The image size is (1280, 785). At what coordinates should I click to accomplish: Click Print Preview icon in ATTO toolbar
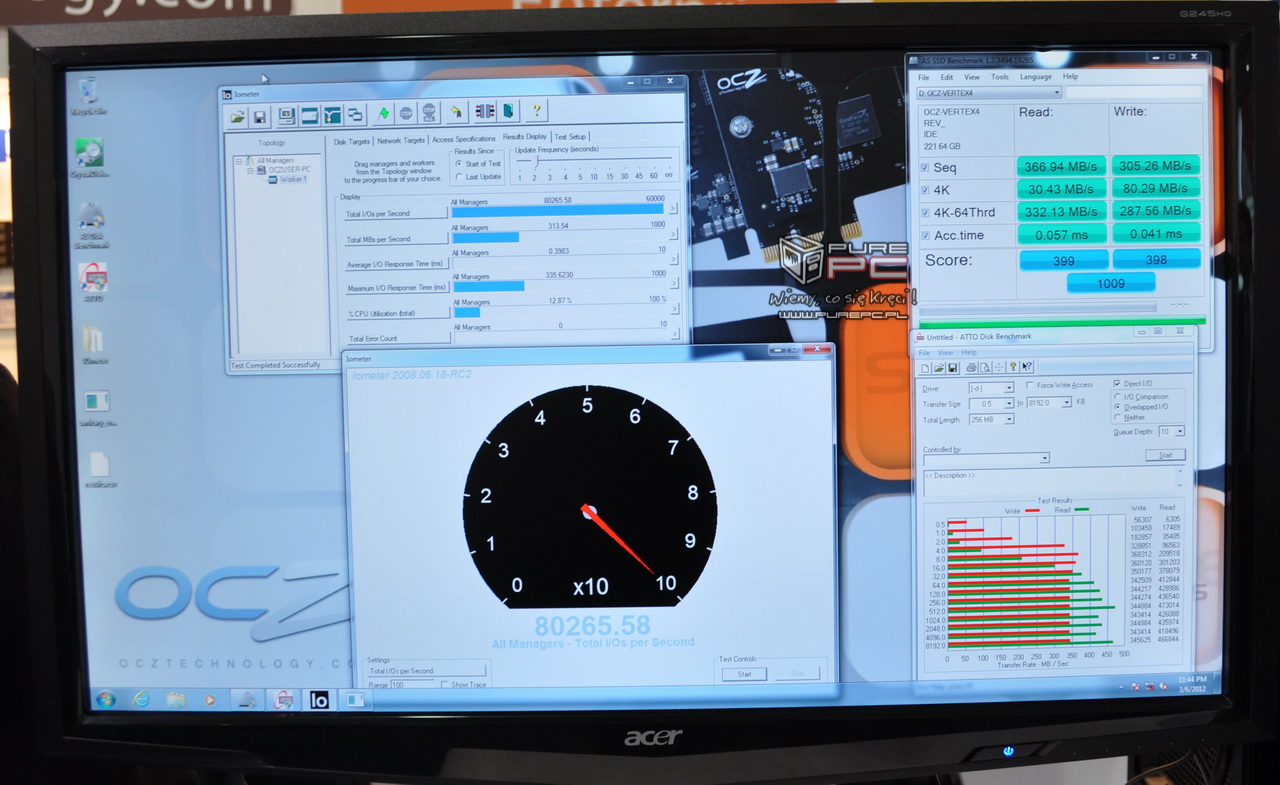pos(985,367)
